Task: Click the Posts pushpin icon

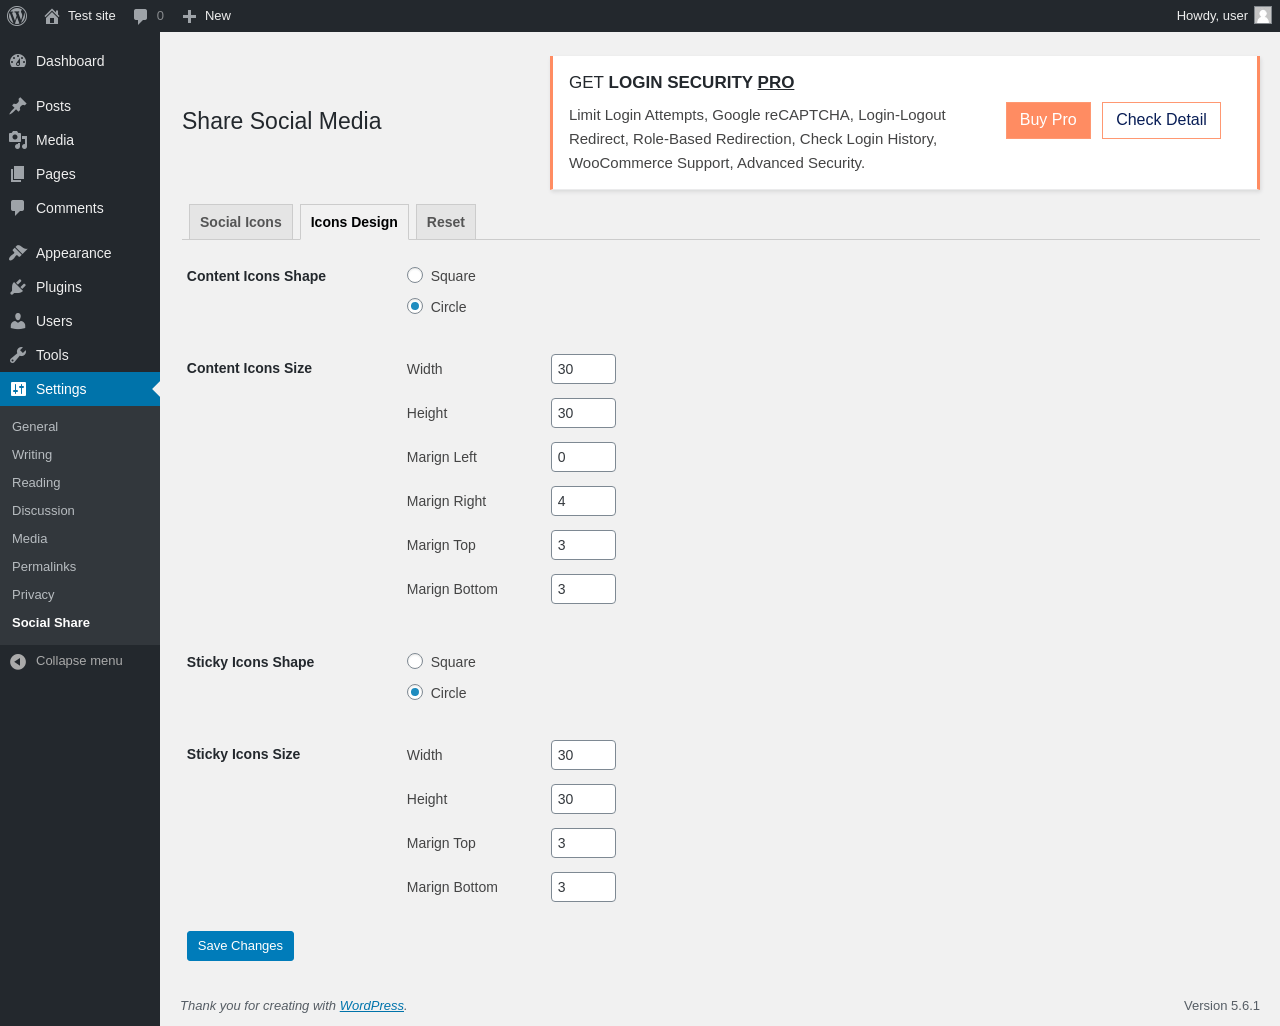Action: 18,106
